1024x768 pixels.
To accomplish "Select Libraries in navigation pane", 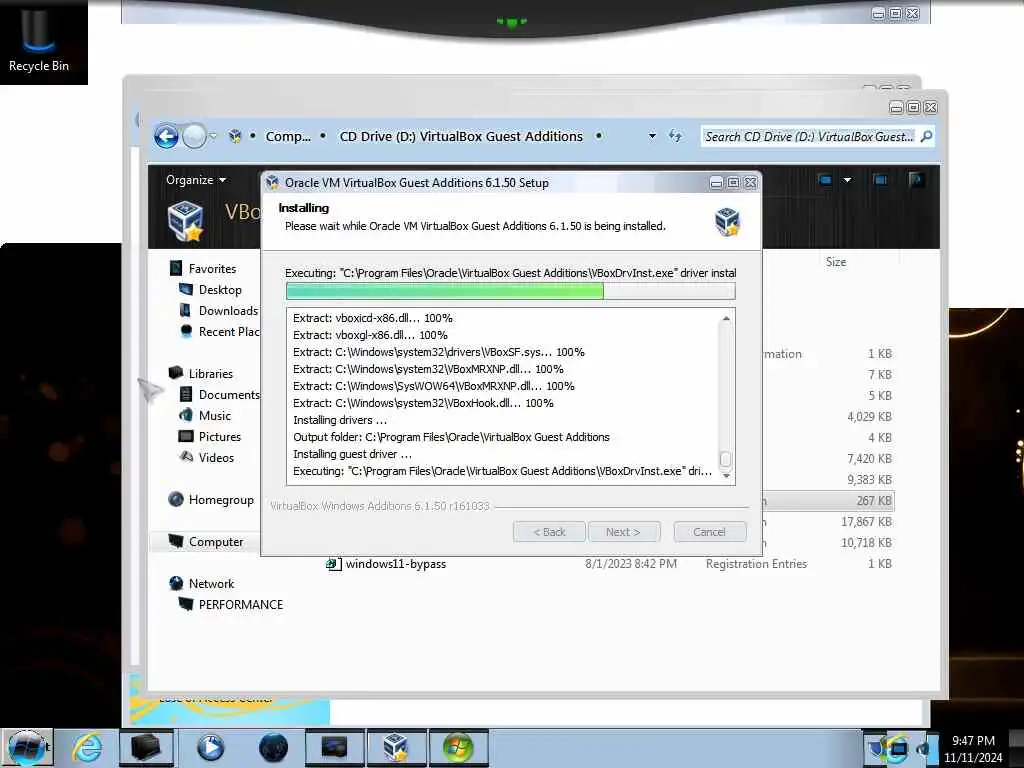I will click(x=210, y=374).
